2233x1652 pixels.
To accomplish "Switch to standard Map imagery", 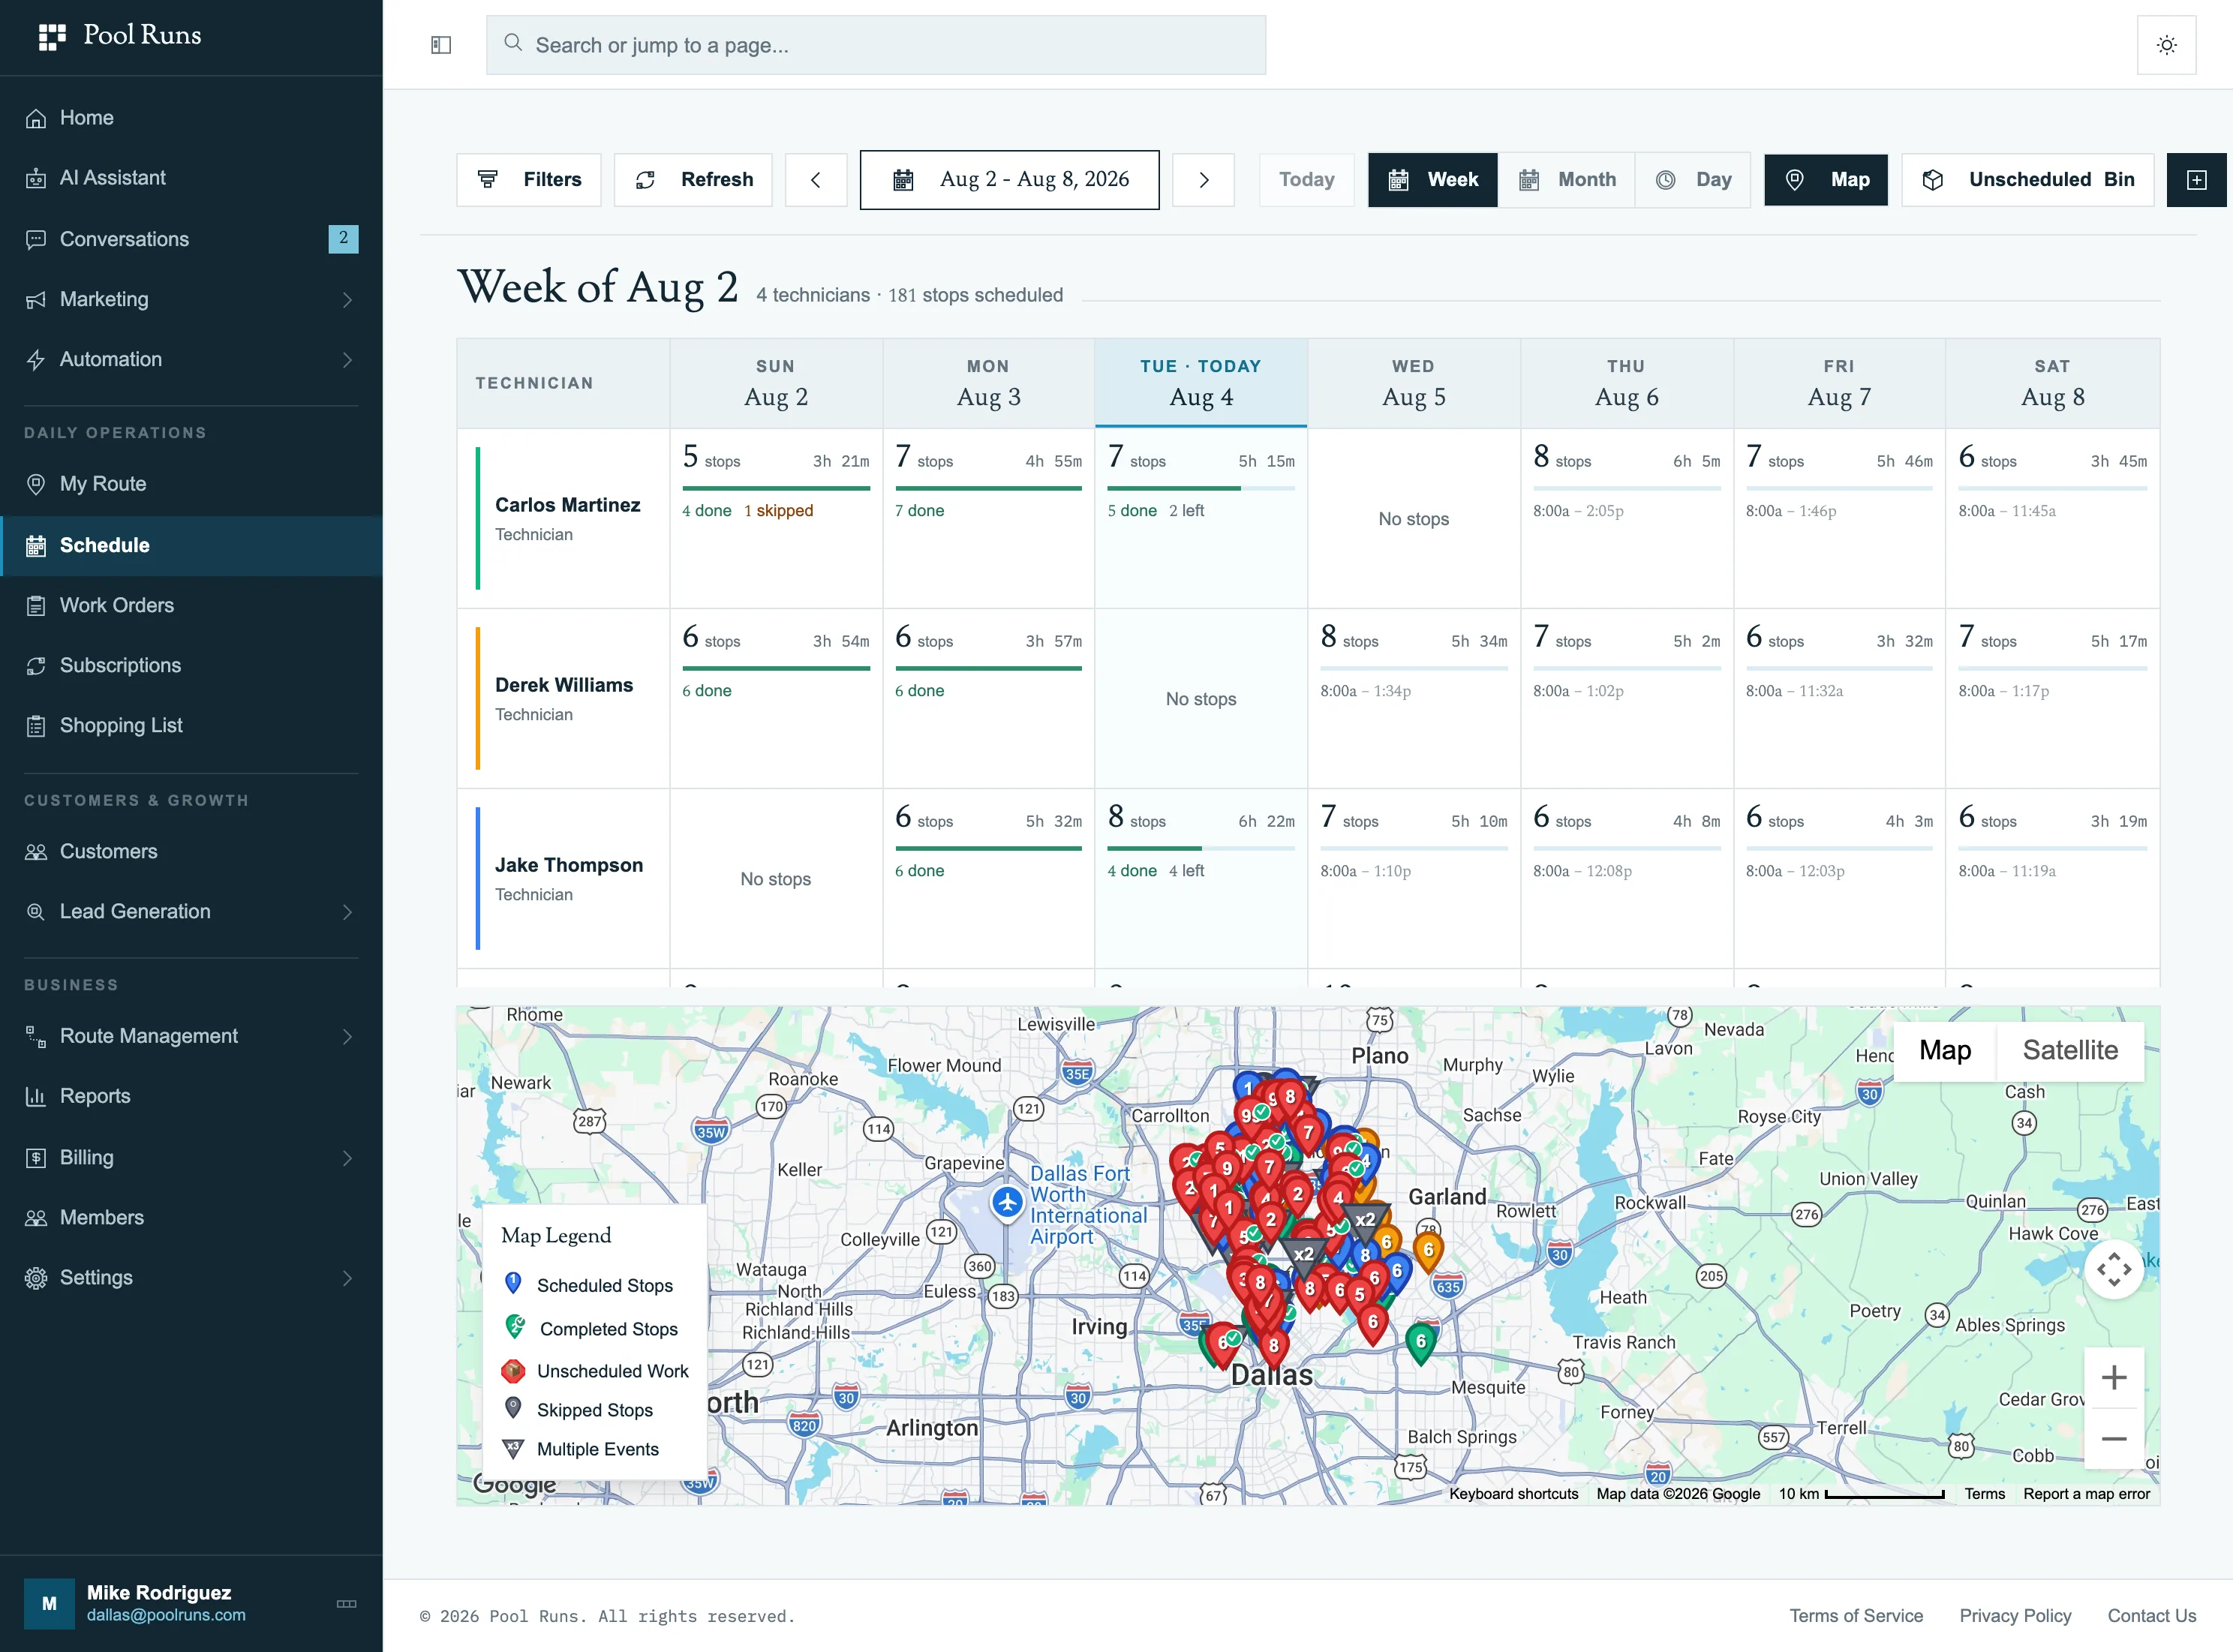I will coord(1945,1050).
